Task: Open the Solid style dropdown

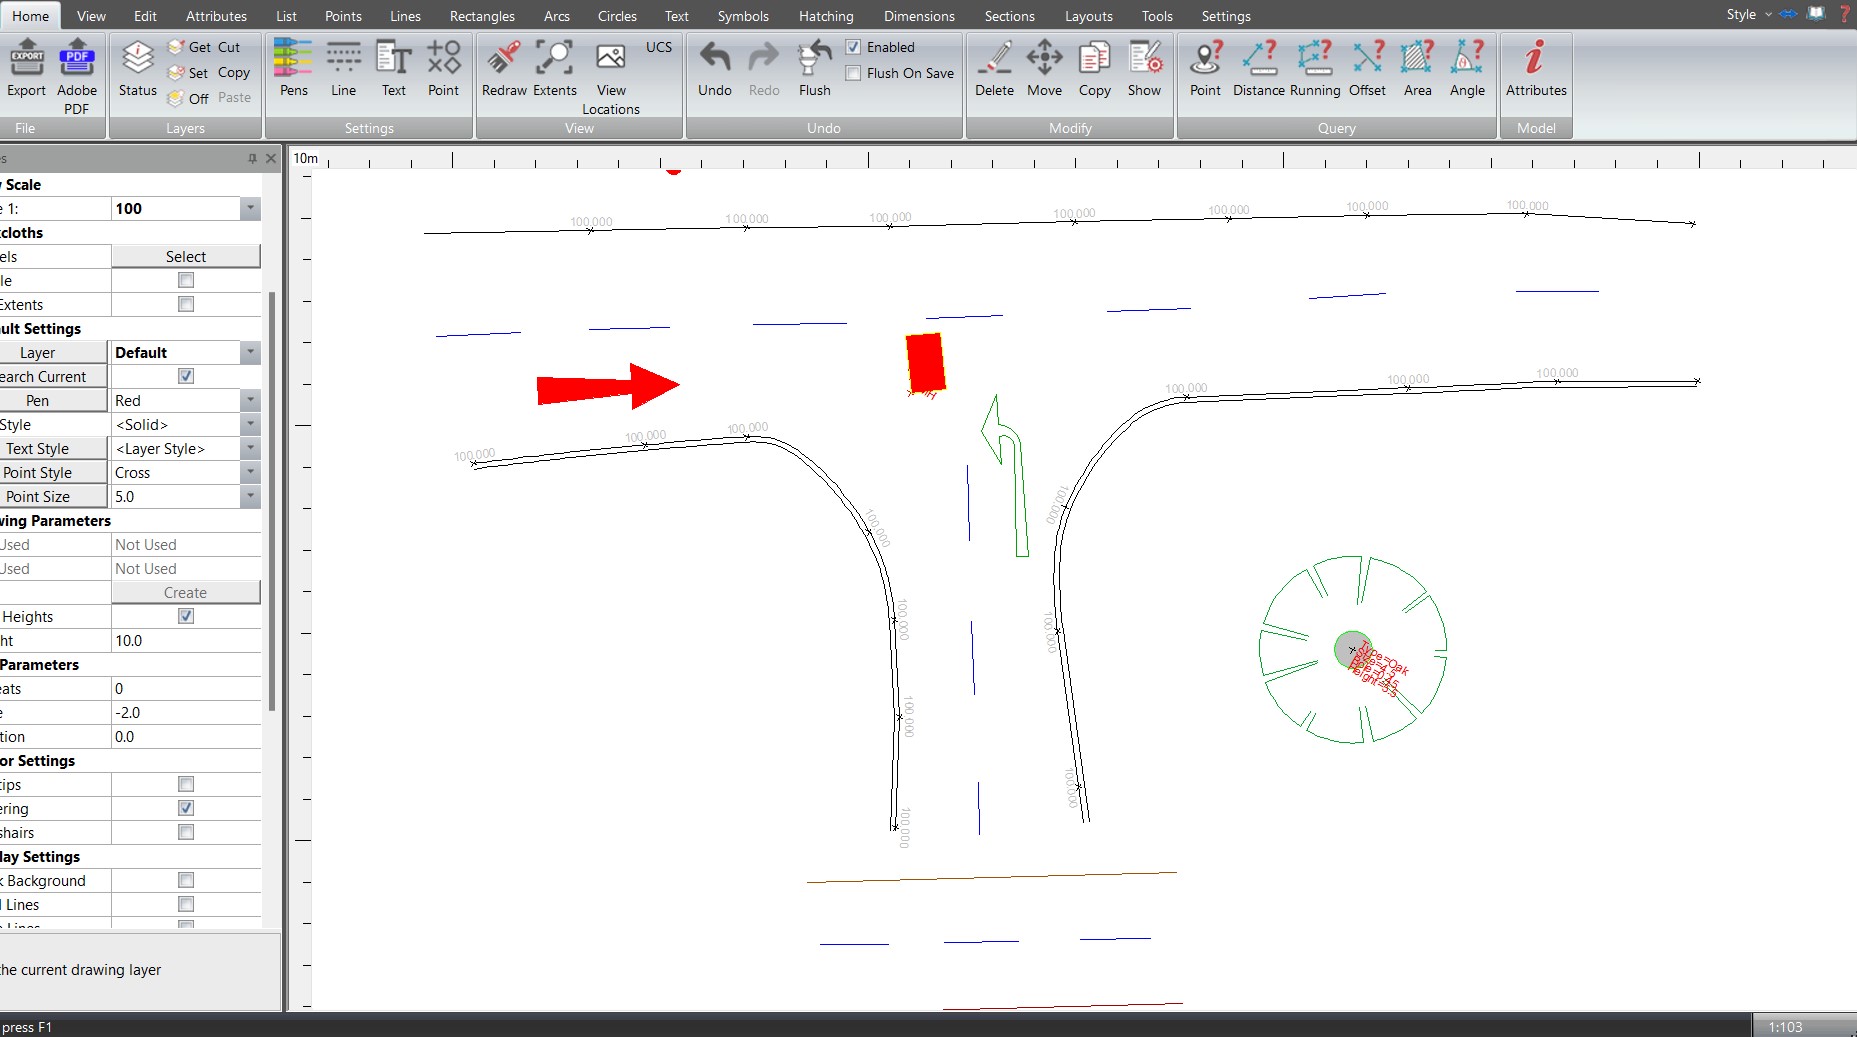Action: click(250, 424)
